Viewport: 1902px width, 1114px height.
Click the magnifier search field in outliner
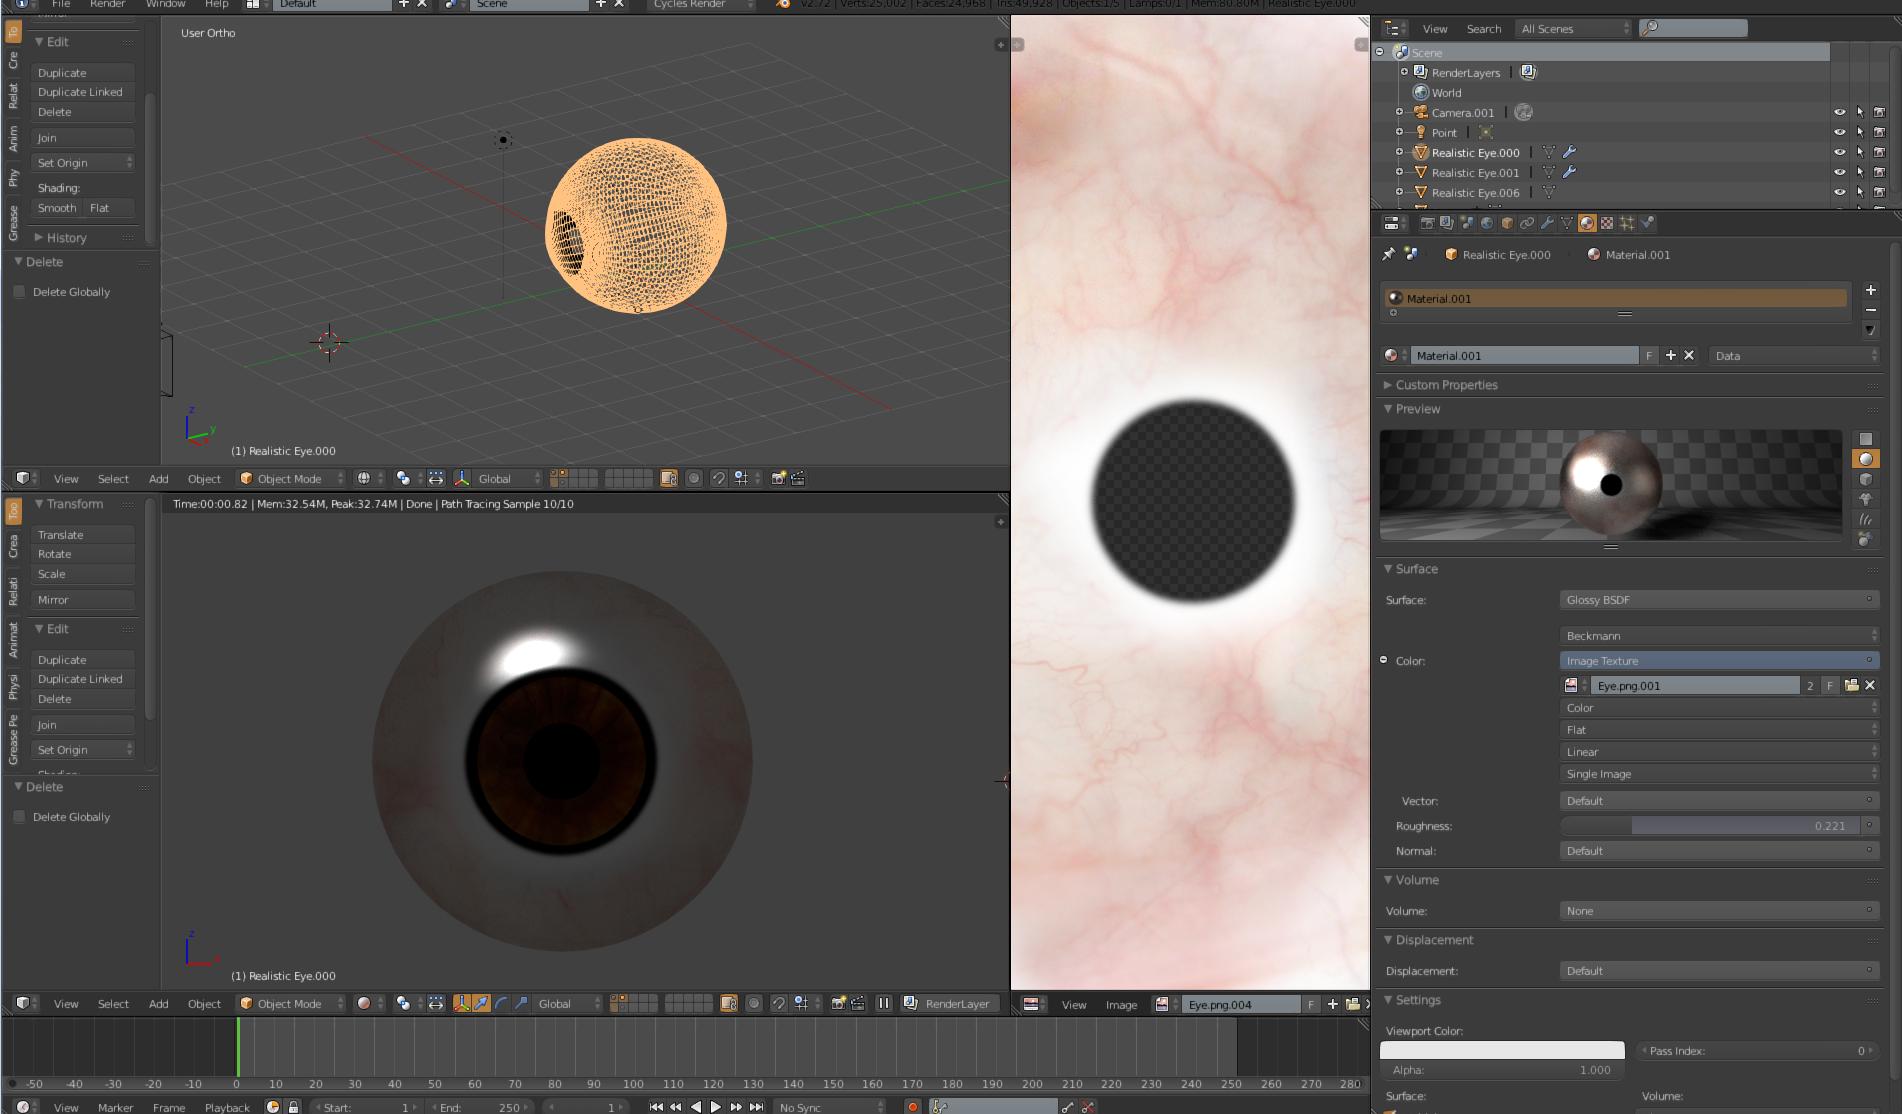click(1693, 28)
